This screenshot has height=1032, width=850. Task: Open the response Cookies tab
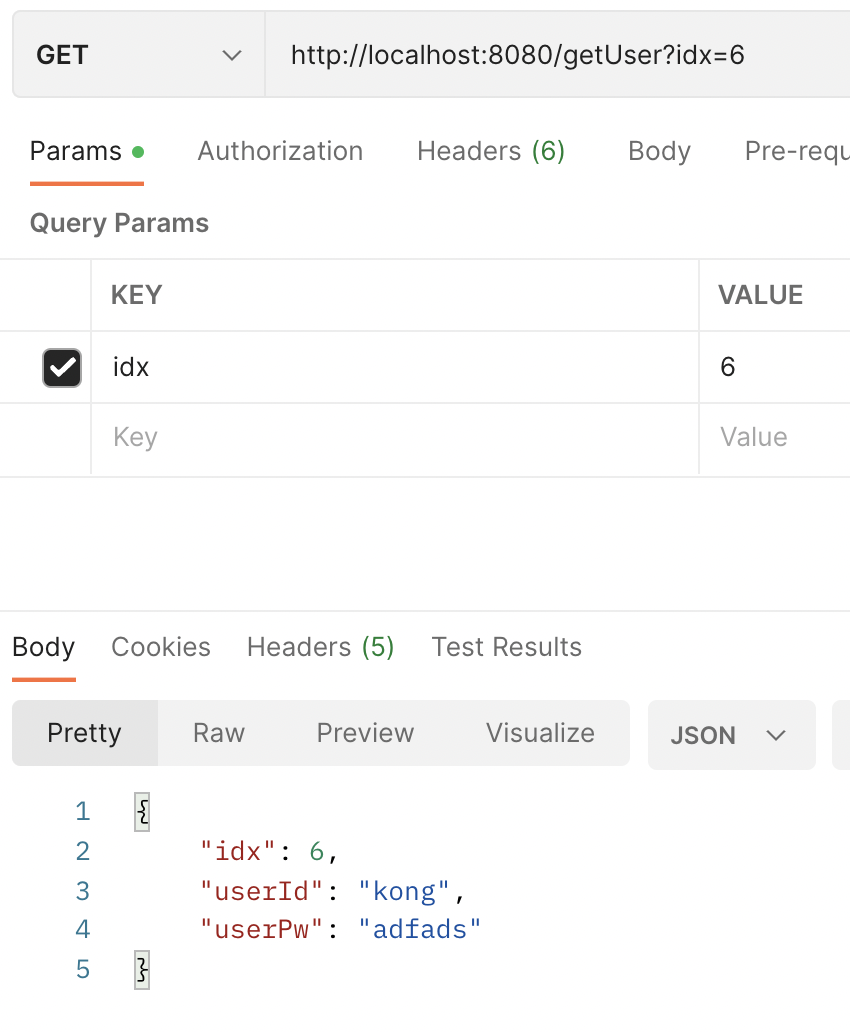tap(161, 647)
